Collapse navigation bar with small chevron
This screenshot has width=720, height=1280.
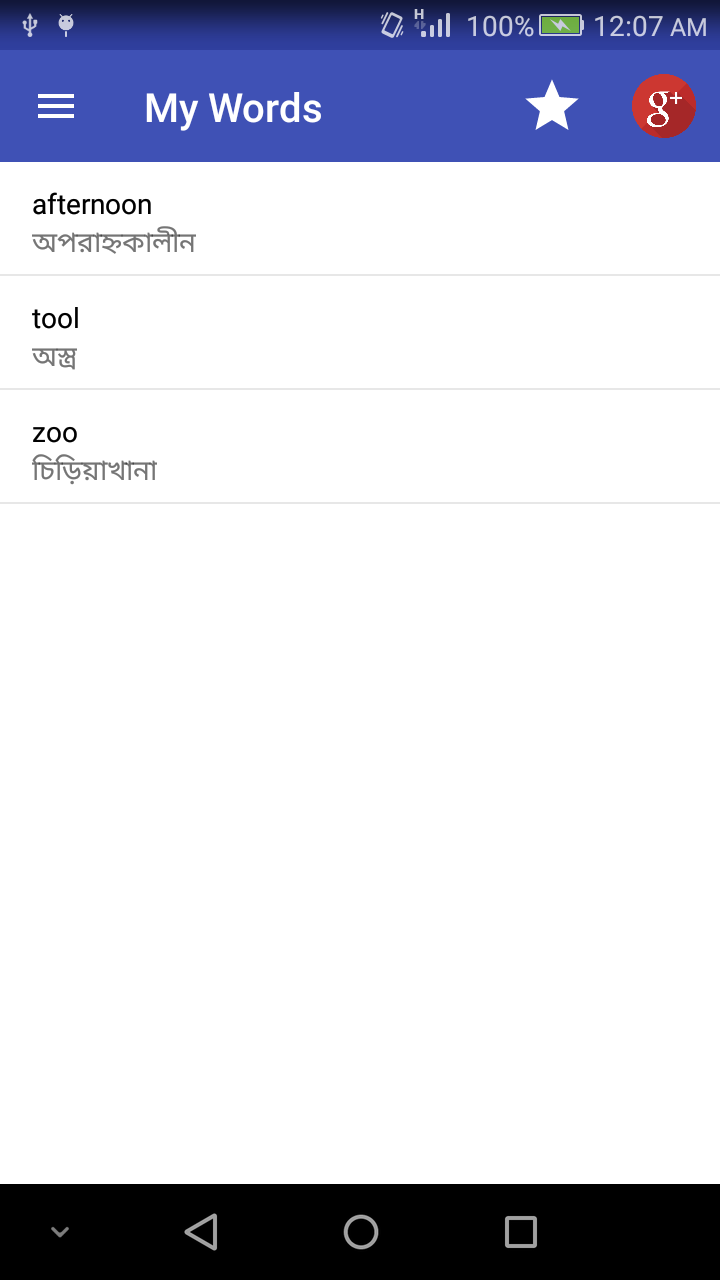(x=60, y=1232)
